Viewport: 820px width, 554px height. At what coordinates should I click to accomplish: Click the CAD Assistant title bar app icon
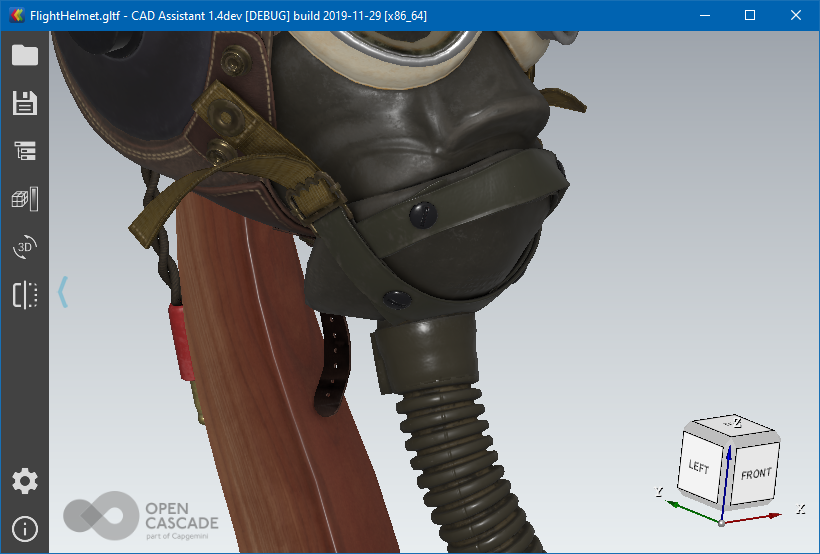(x=15, y=15)
